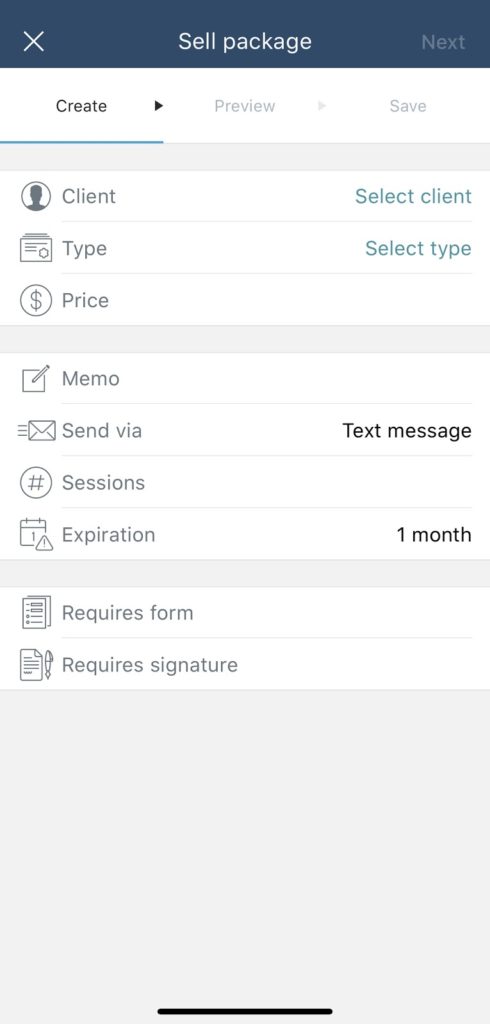
Task: Tap the Expiration calendar icon
Action: [x=36, y=534]
